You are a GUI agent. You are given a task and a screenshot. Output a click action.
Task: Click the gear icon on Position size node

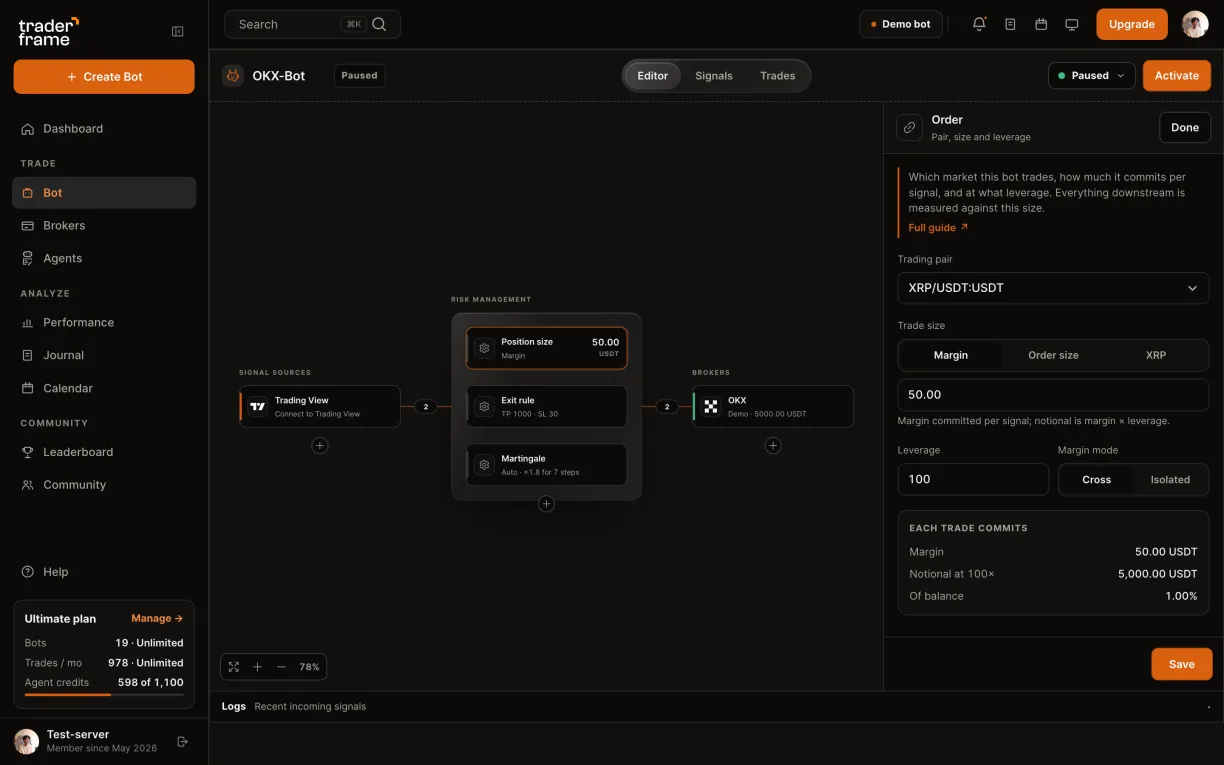point(485,348)
